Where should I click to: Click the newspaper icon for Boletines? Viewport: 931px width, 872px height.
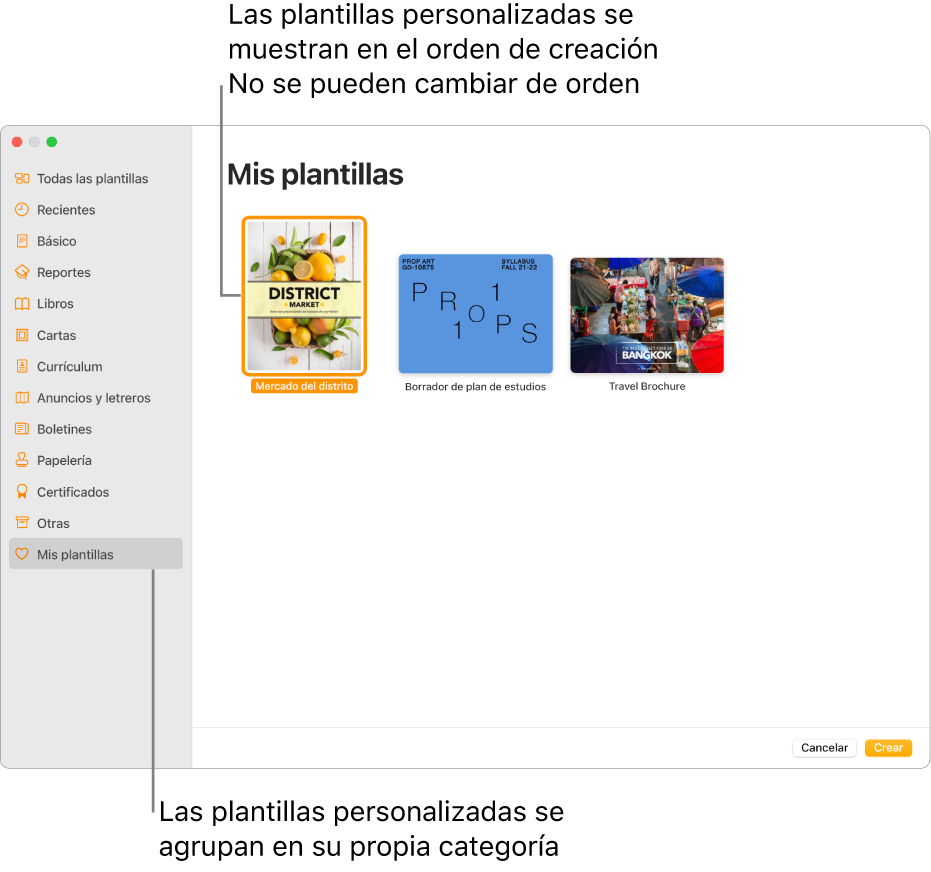click(22, 429)
